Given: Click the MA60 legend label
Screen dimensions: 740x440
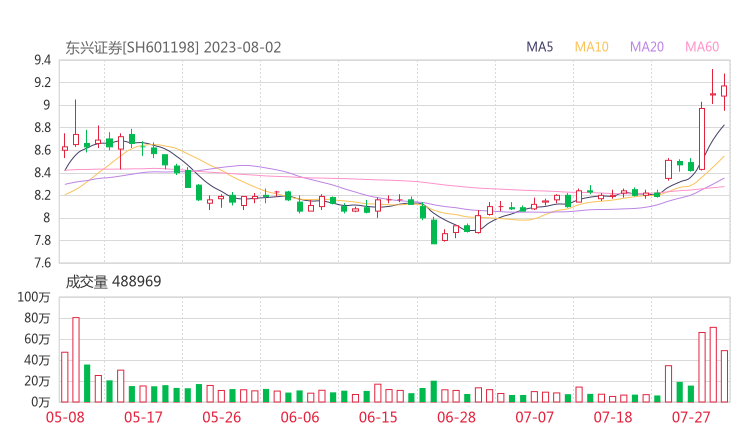Looking at the screenshot, I should 702,47.
